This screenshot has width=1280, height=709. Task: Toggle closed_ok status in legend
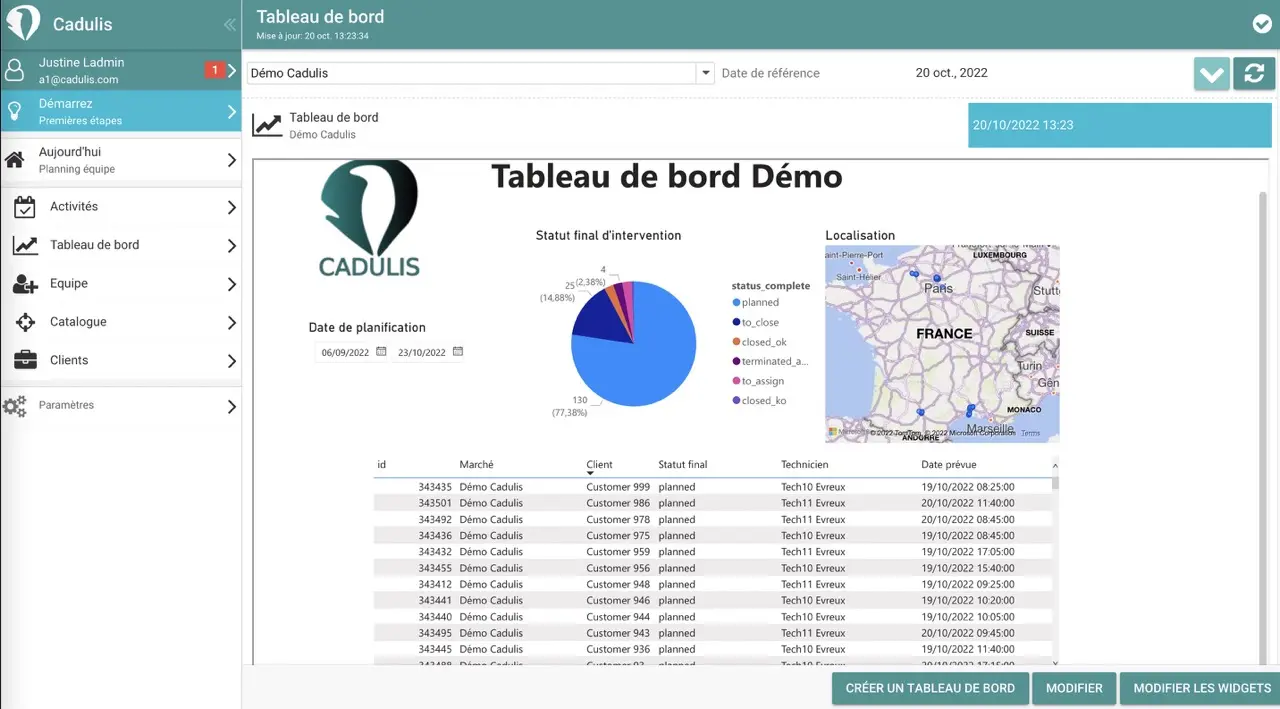click(764, 342)
